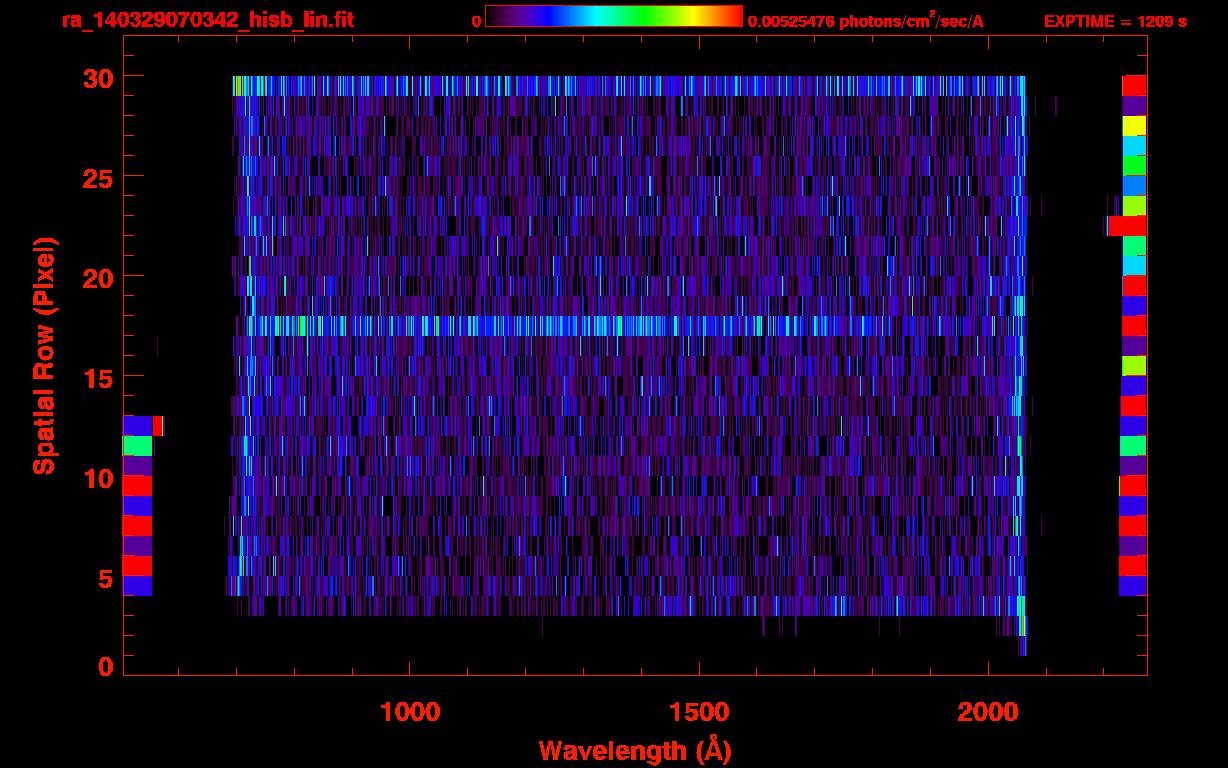Viewport: 1228px width, 768px height.
Task: Click the 1000 wavelength tick label
Action: [410, 712]
